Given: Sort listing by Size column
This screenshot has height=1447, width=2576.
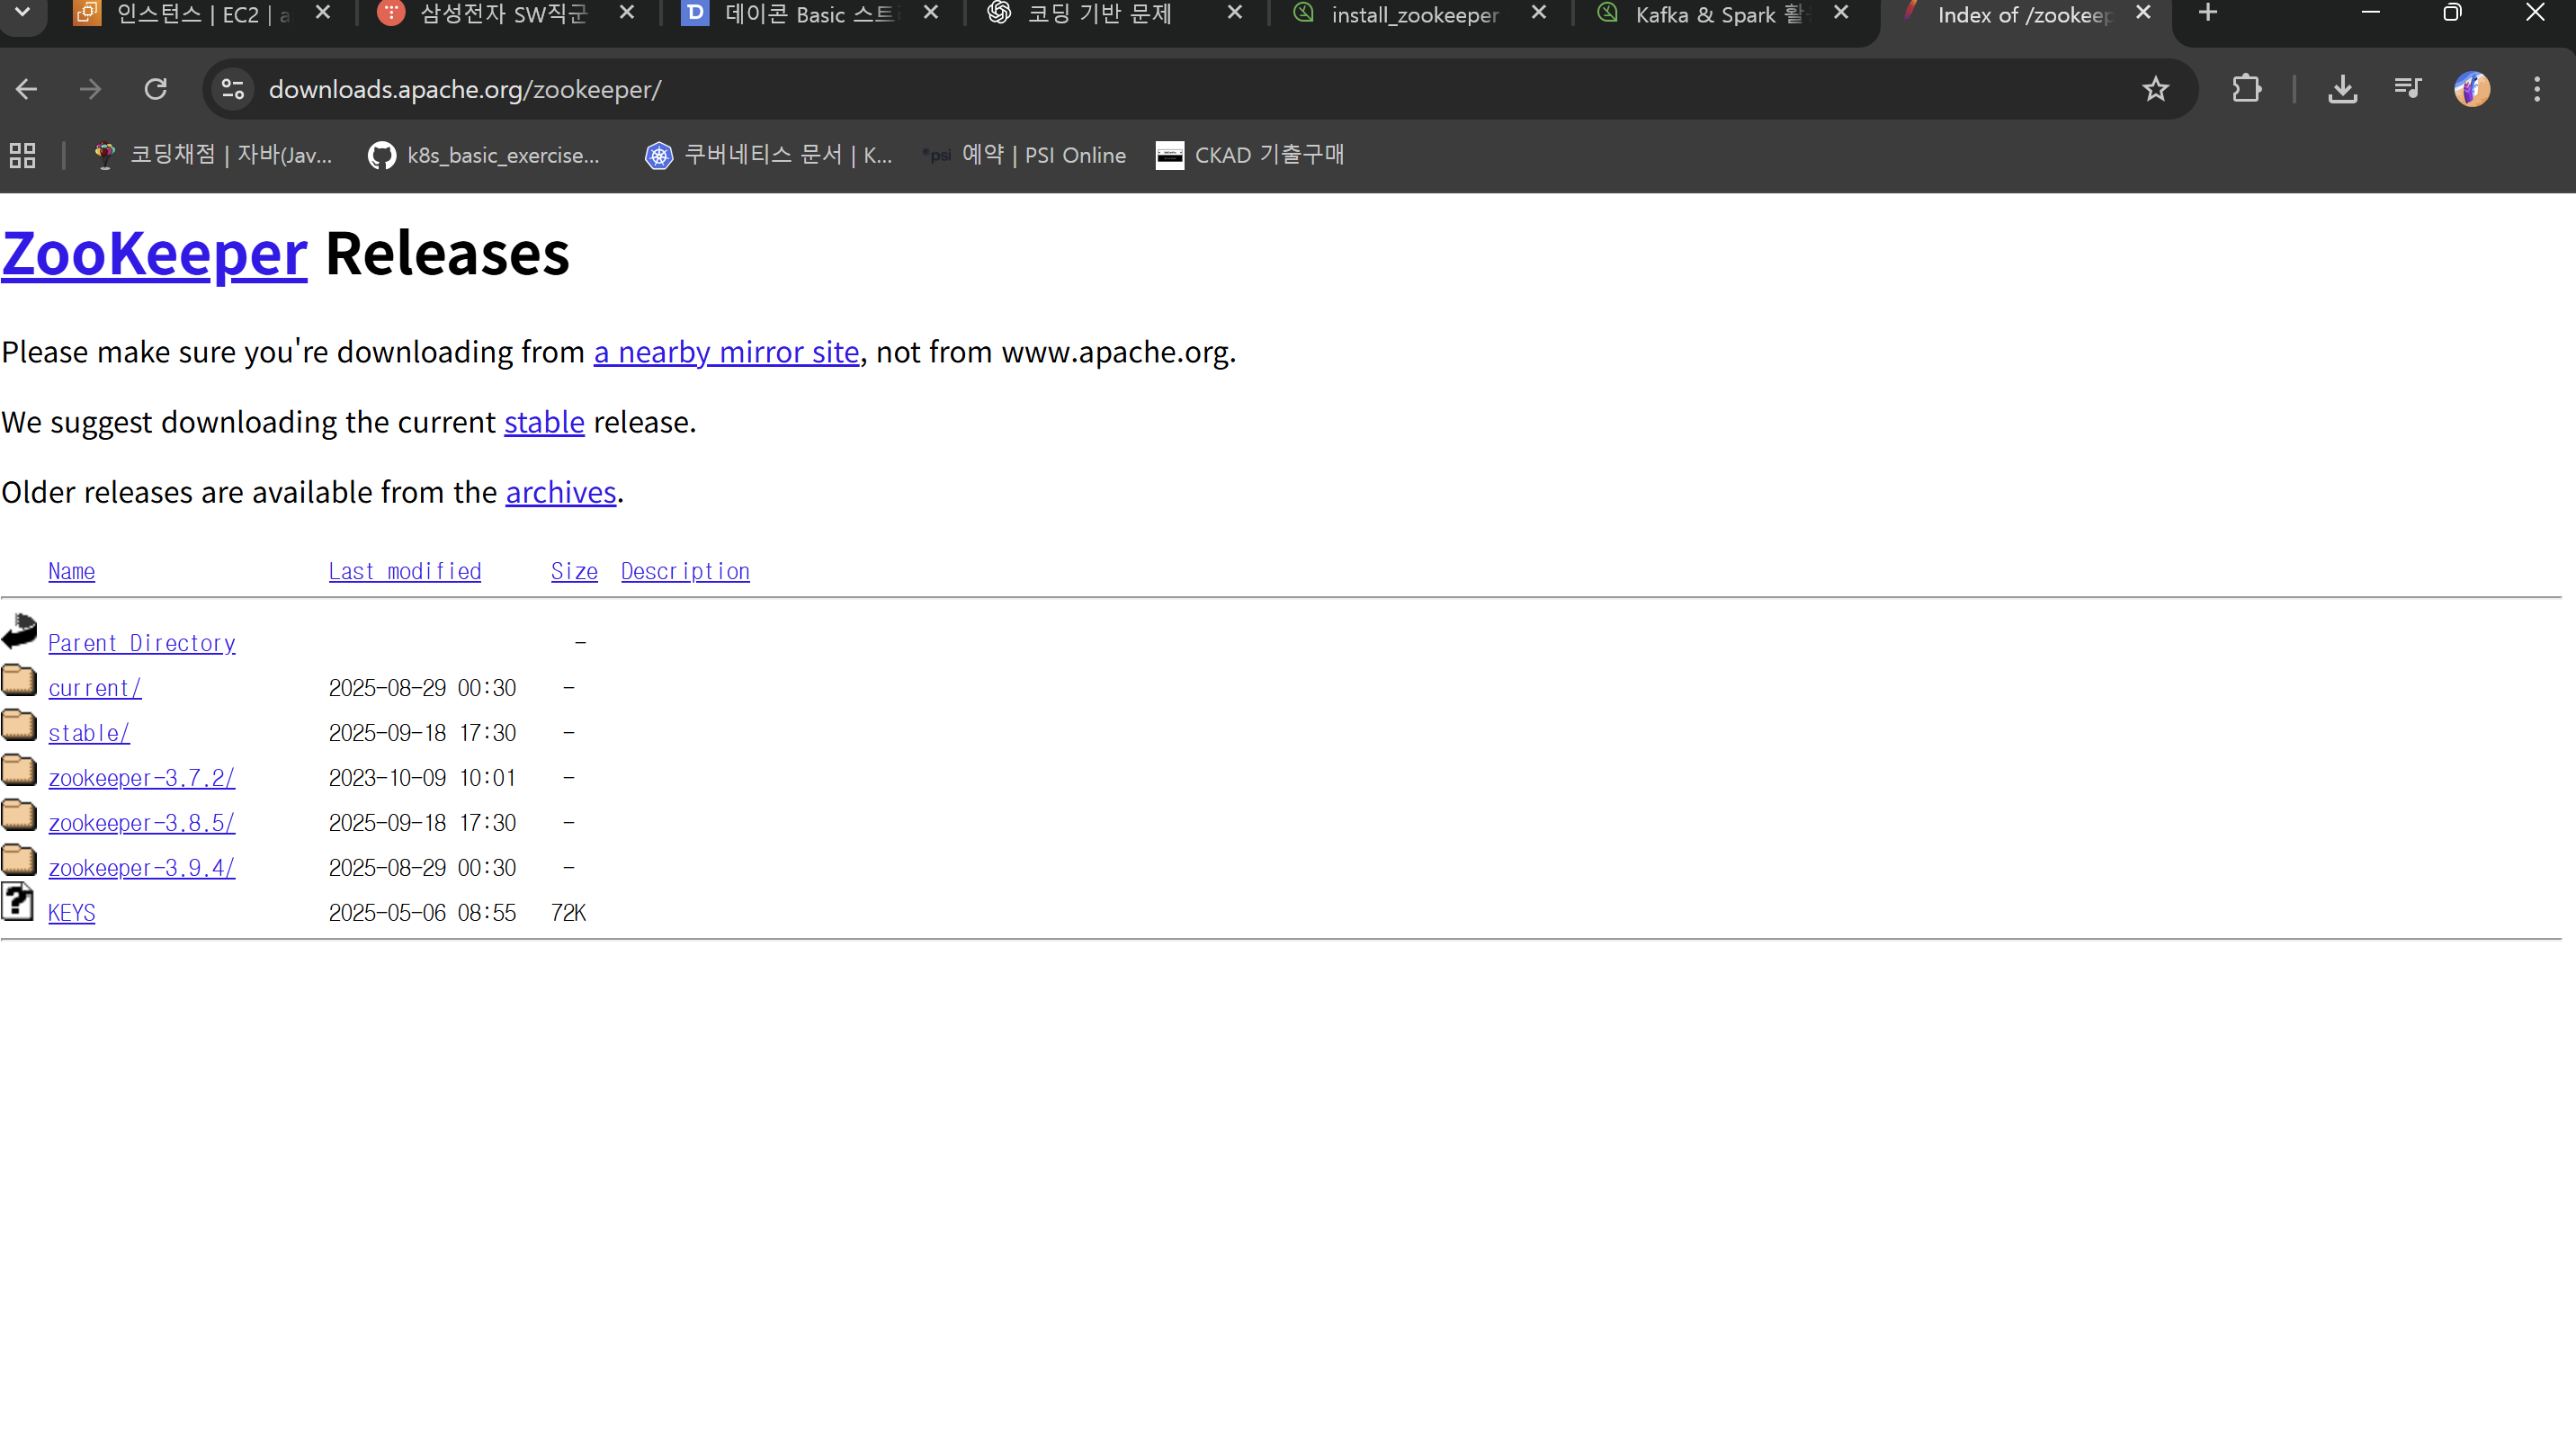Looking at the screenshot, I should click(x=574, y=571).
